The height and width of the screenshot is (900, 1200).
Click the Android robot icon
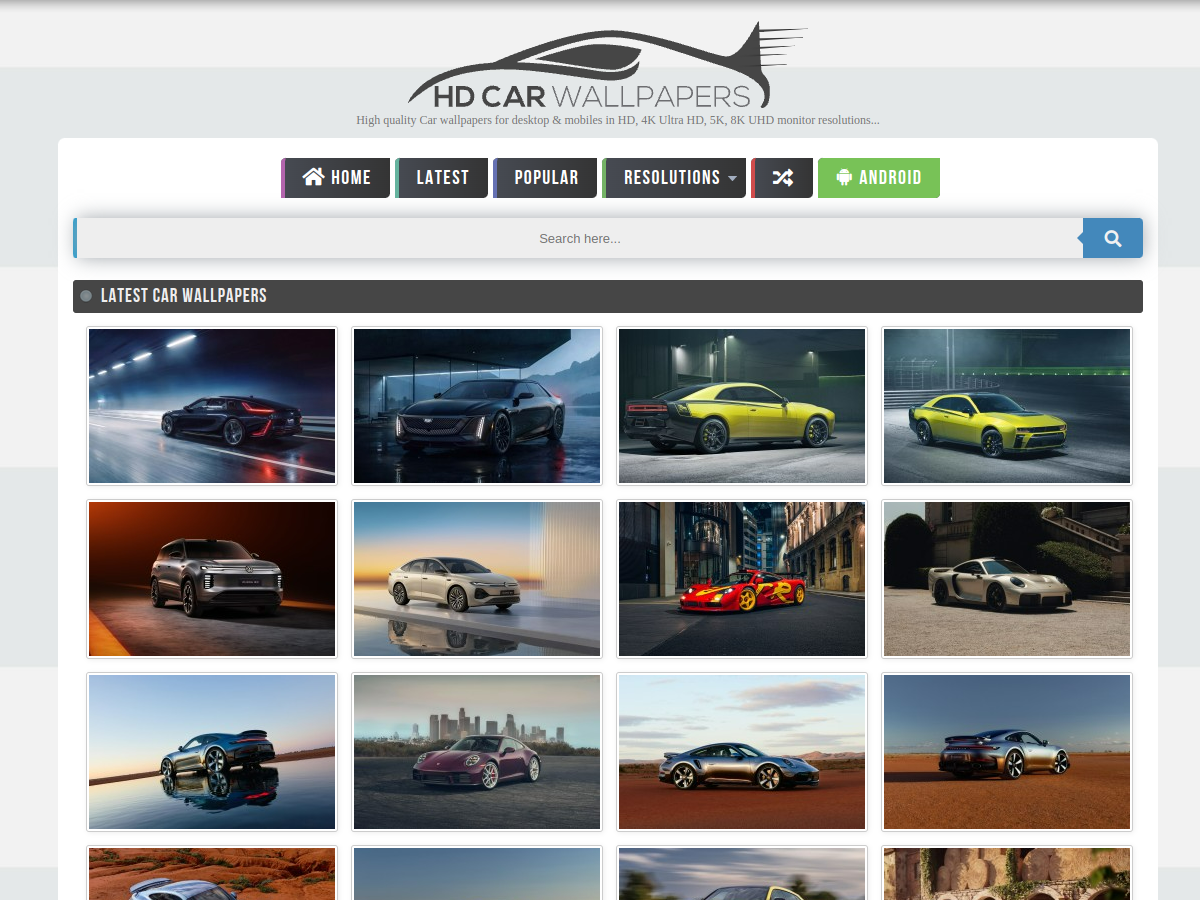click(x=844, y=178)
